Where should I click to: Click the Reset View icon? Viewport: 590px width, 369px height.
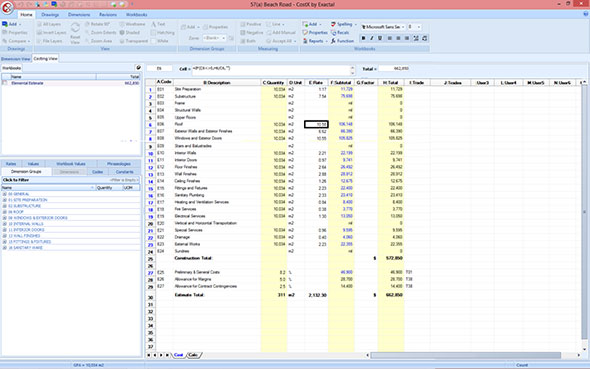(x=75, y=32)
